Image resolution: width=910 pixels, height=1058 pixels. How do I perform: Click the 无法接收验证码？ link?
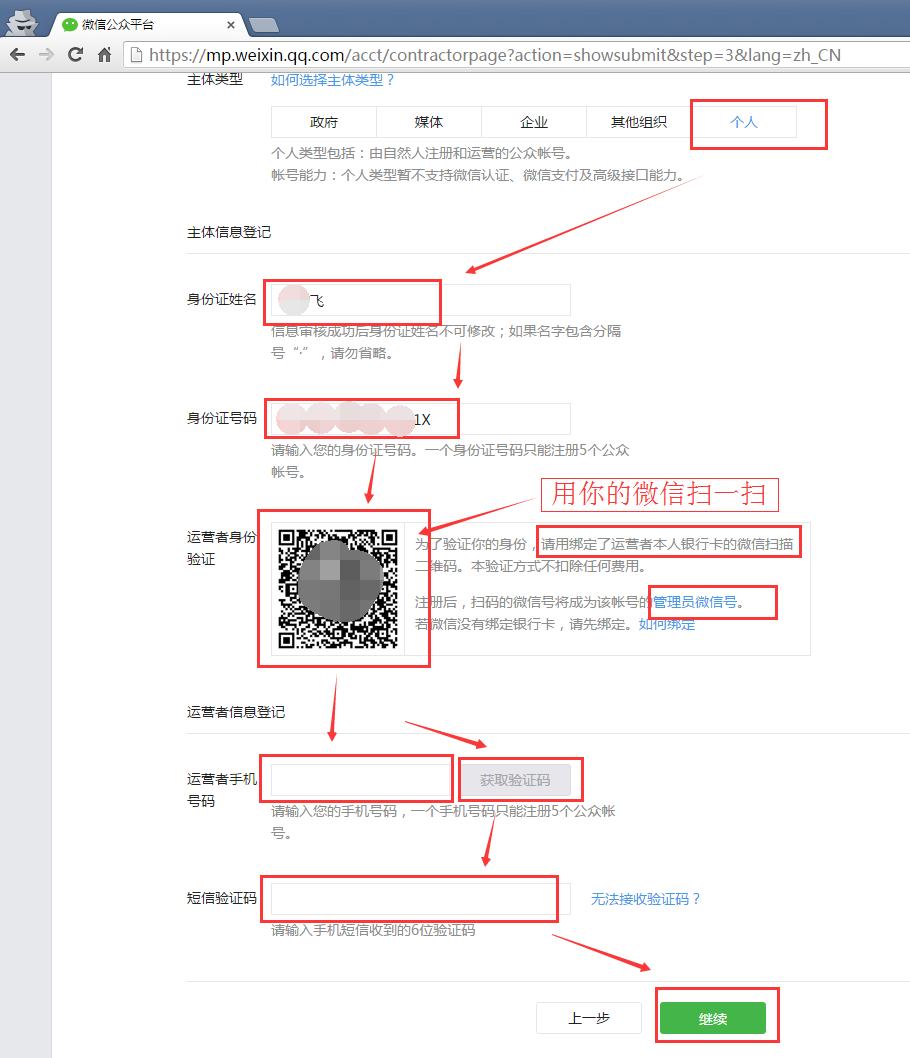tap(646, 899)
